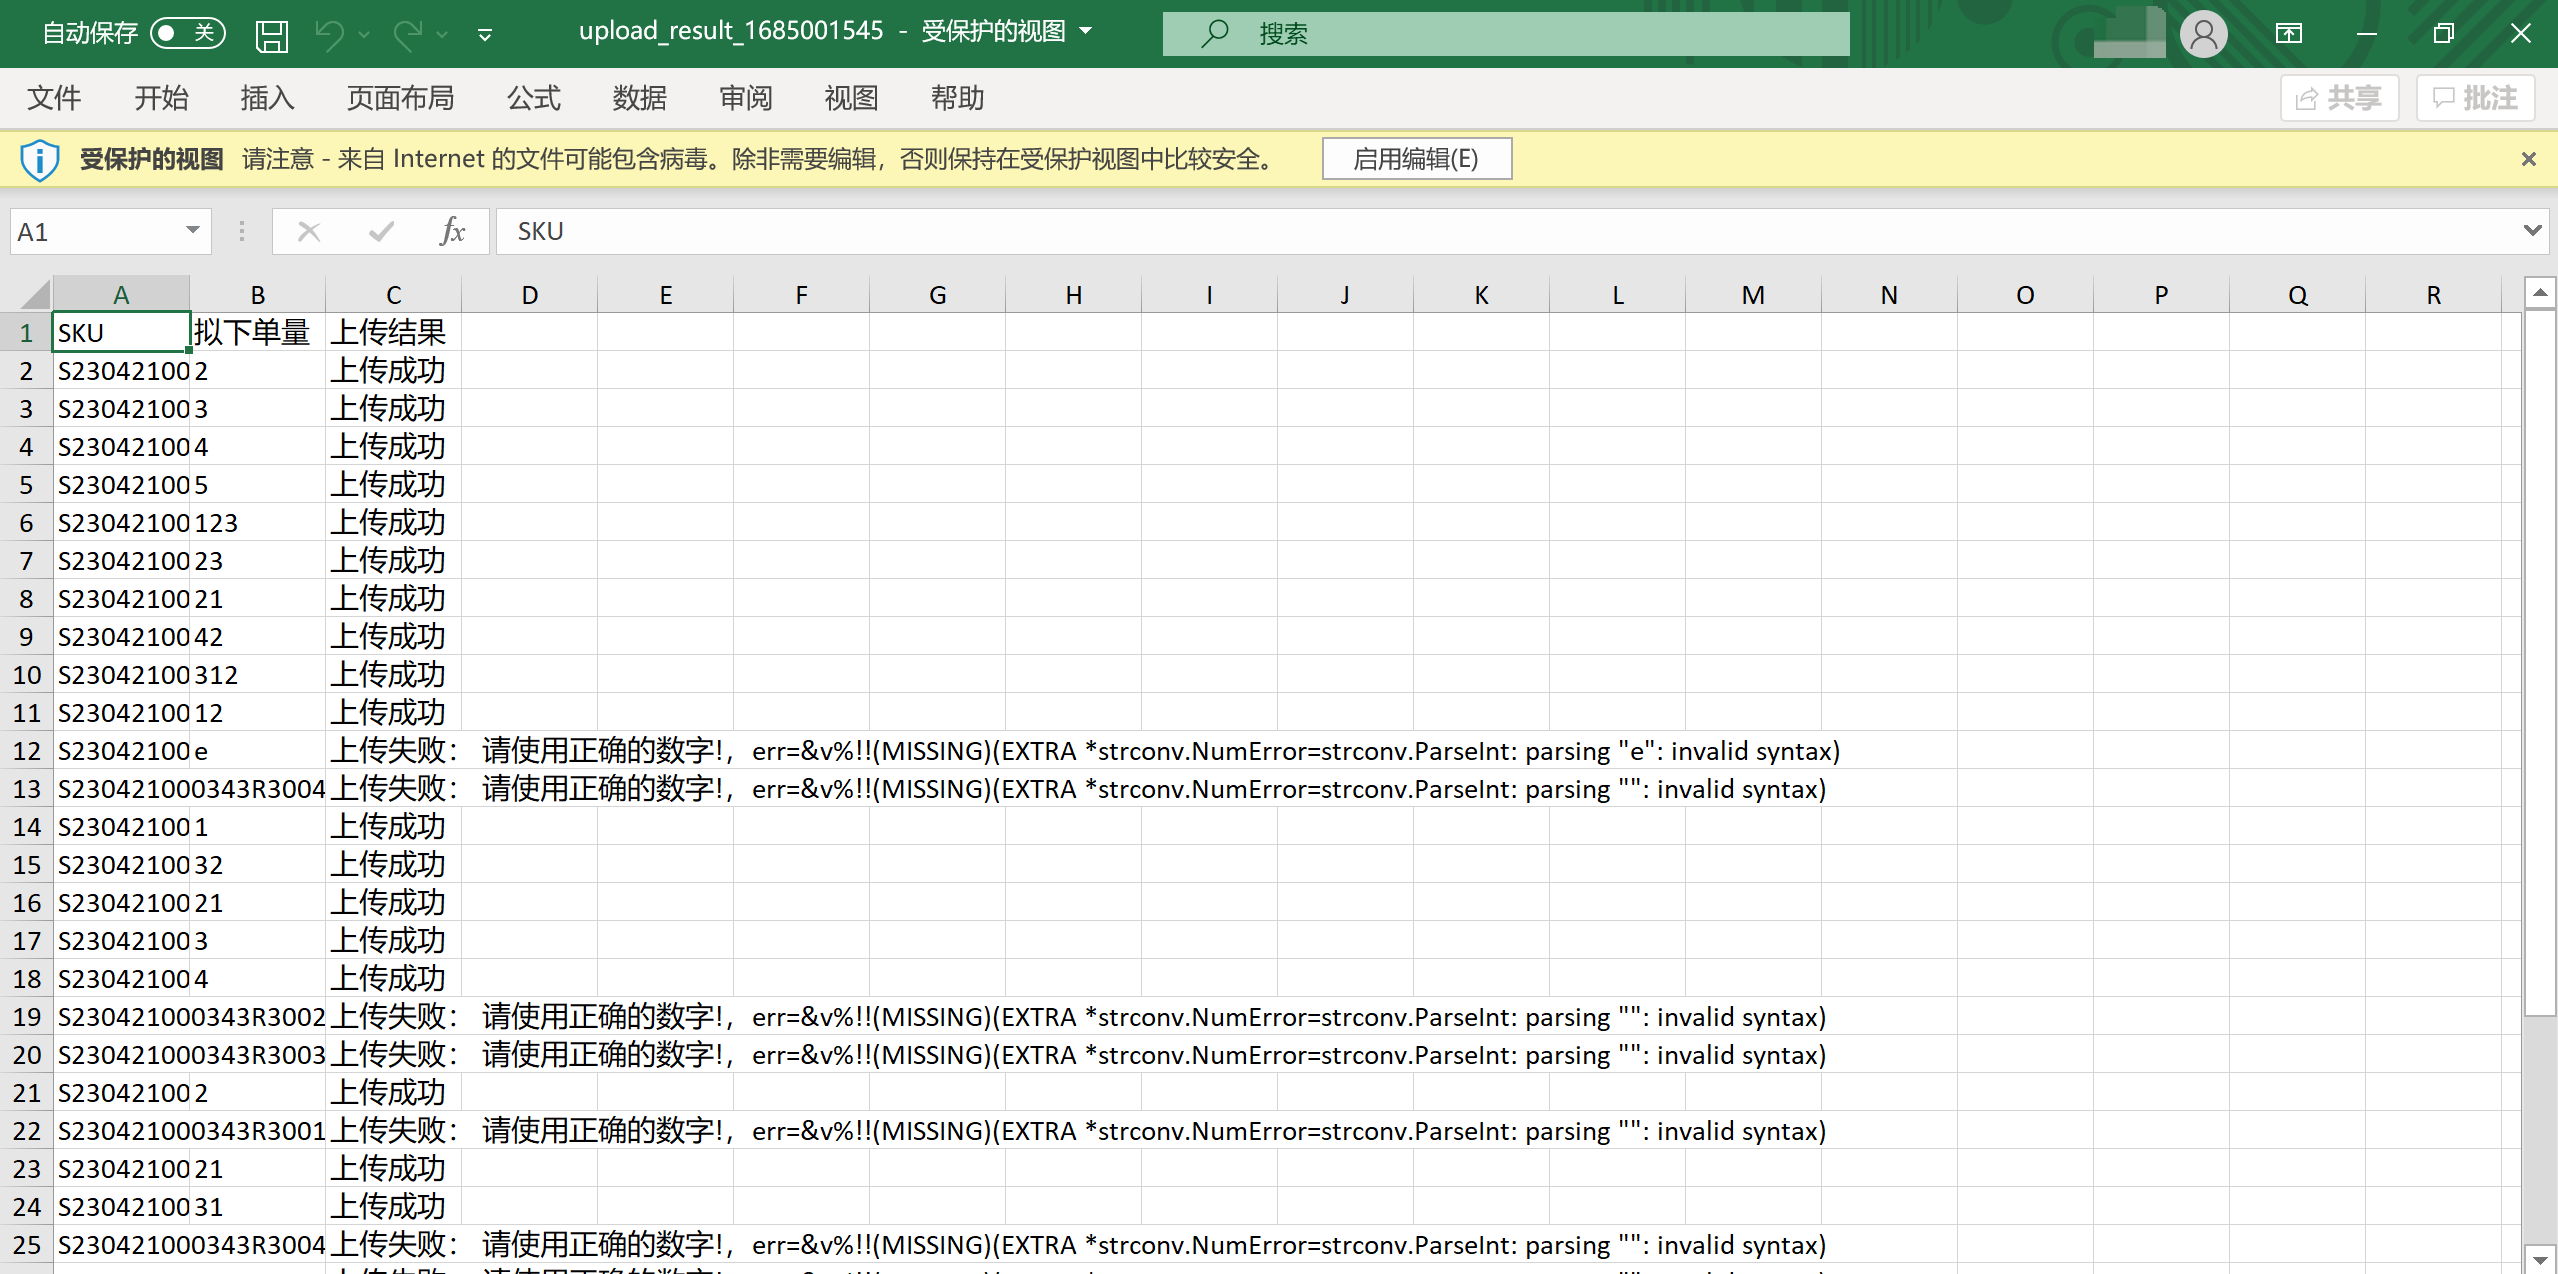
Task: Open the 页面布局 ribbon tab
Action: point(400,98)
